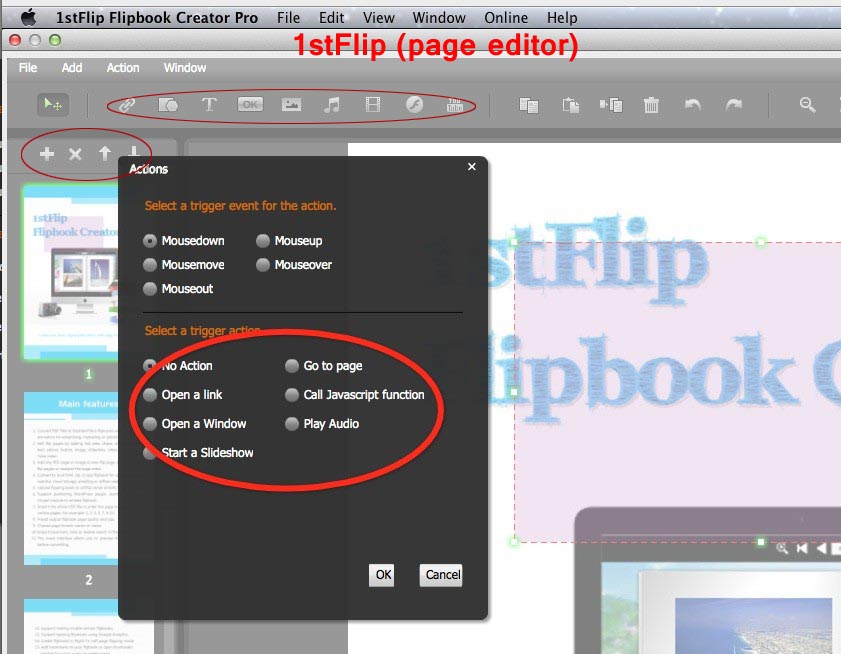Insert an image with the picture icon
The image size is (841, 654).
pos(291,104)
